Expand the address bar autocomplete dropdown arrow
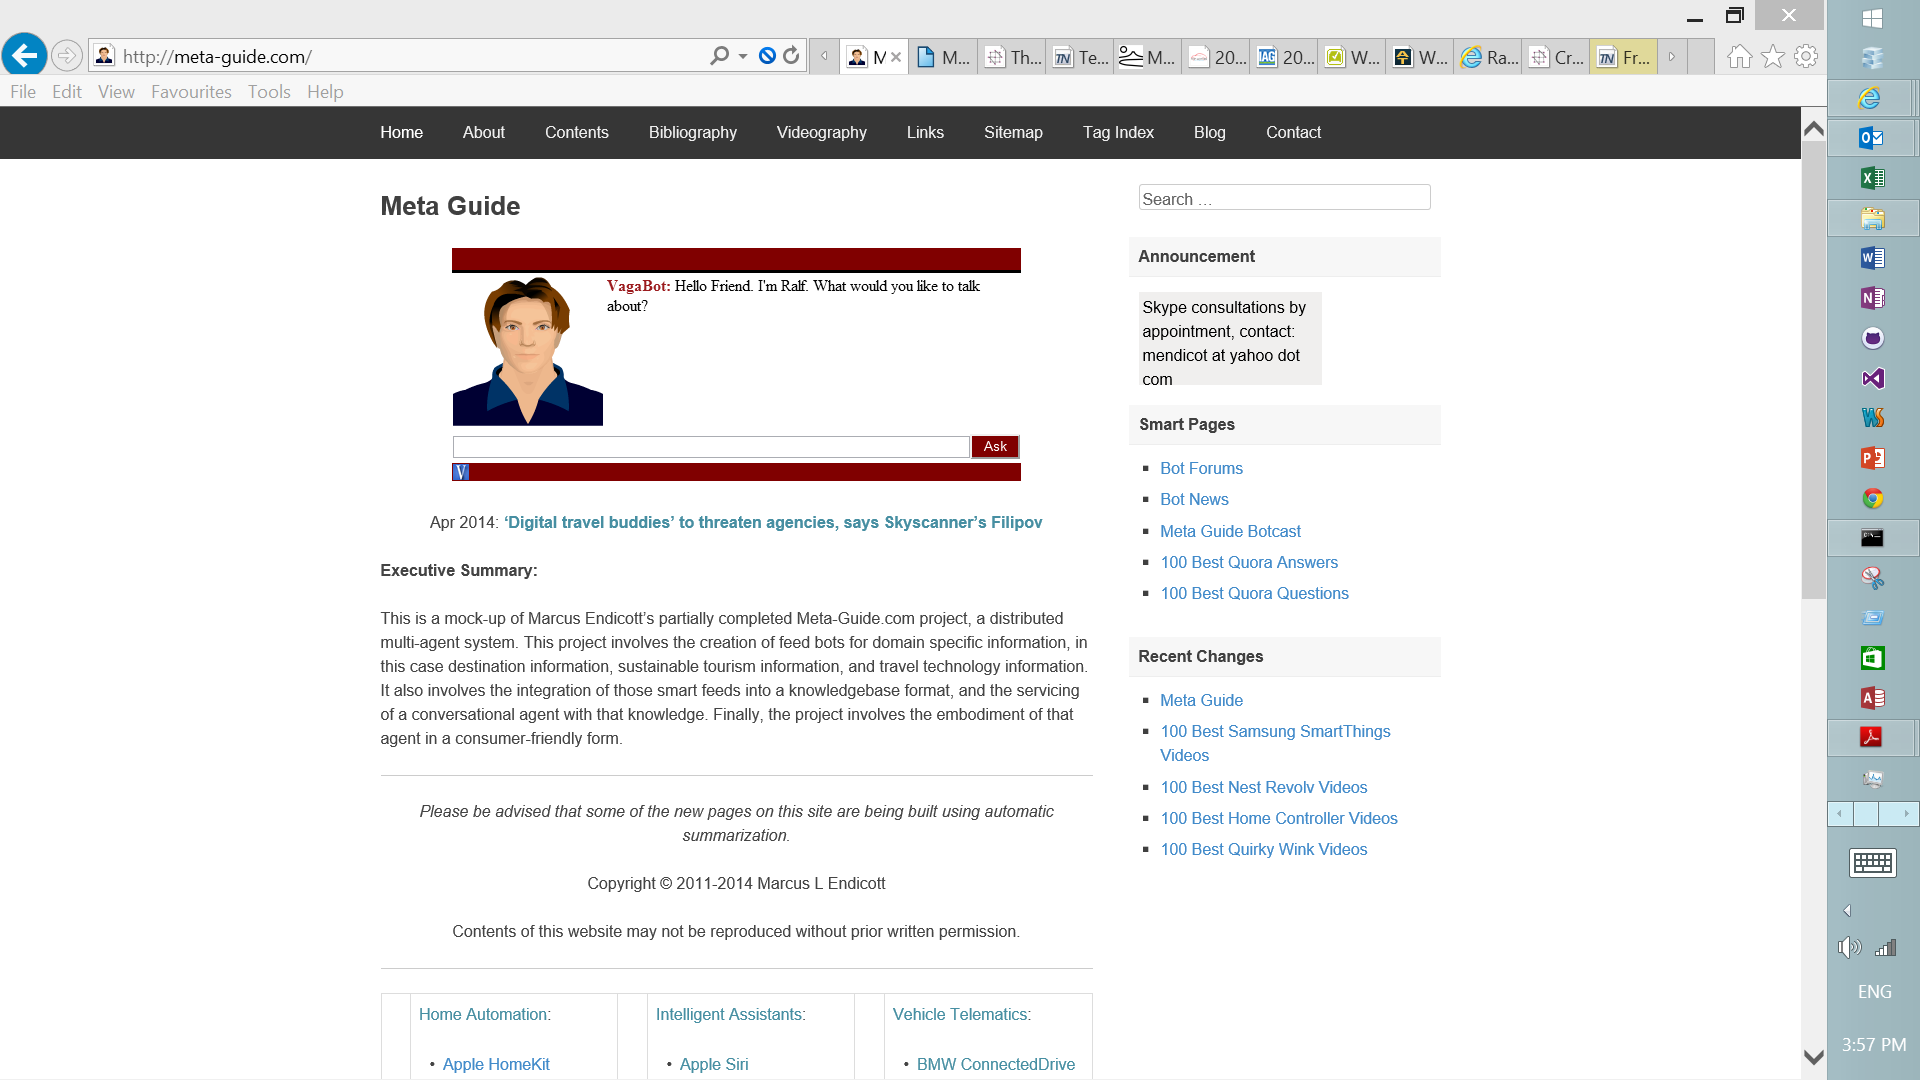Screen dimensions: 1920x1080 click(x=743, y=56)
